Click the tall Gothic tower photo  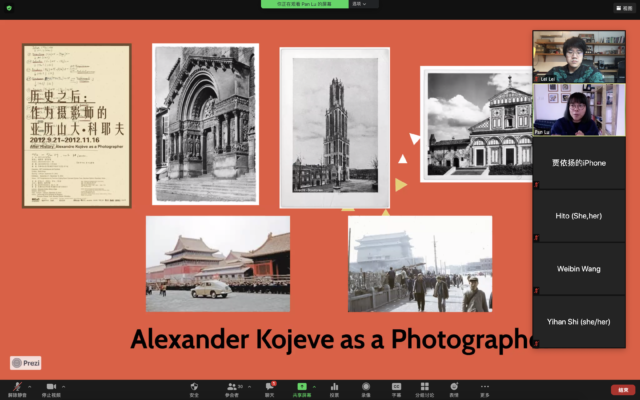pyautogui.click(x=335, y=128)
